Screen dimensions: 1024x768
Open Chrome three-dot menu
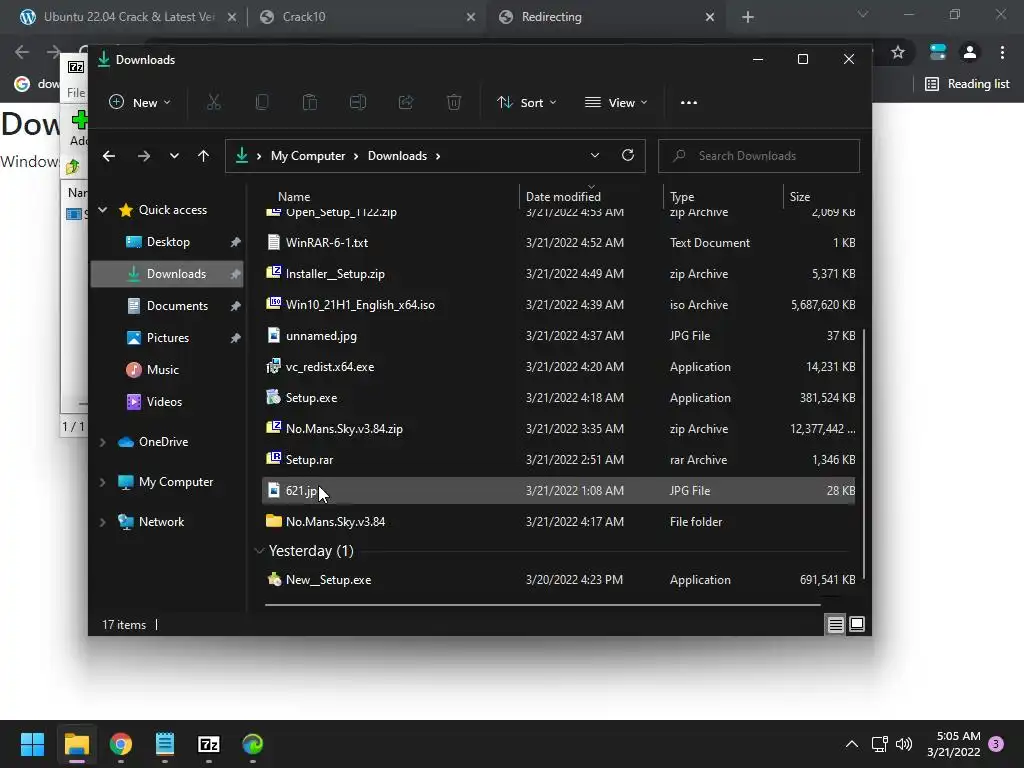click(x=1002, y=52)
